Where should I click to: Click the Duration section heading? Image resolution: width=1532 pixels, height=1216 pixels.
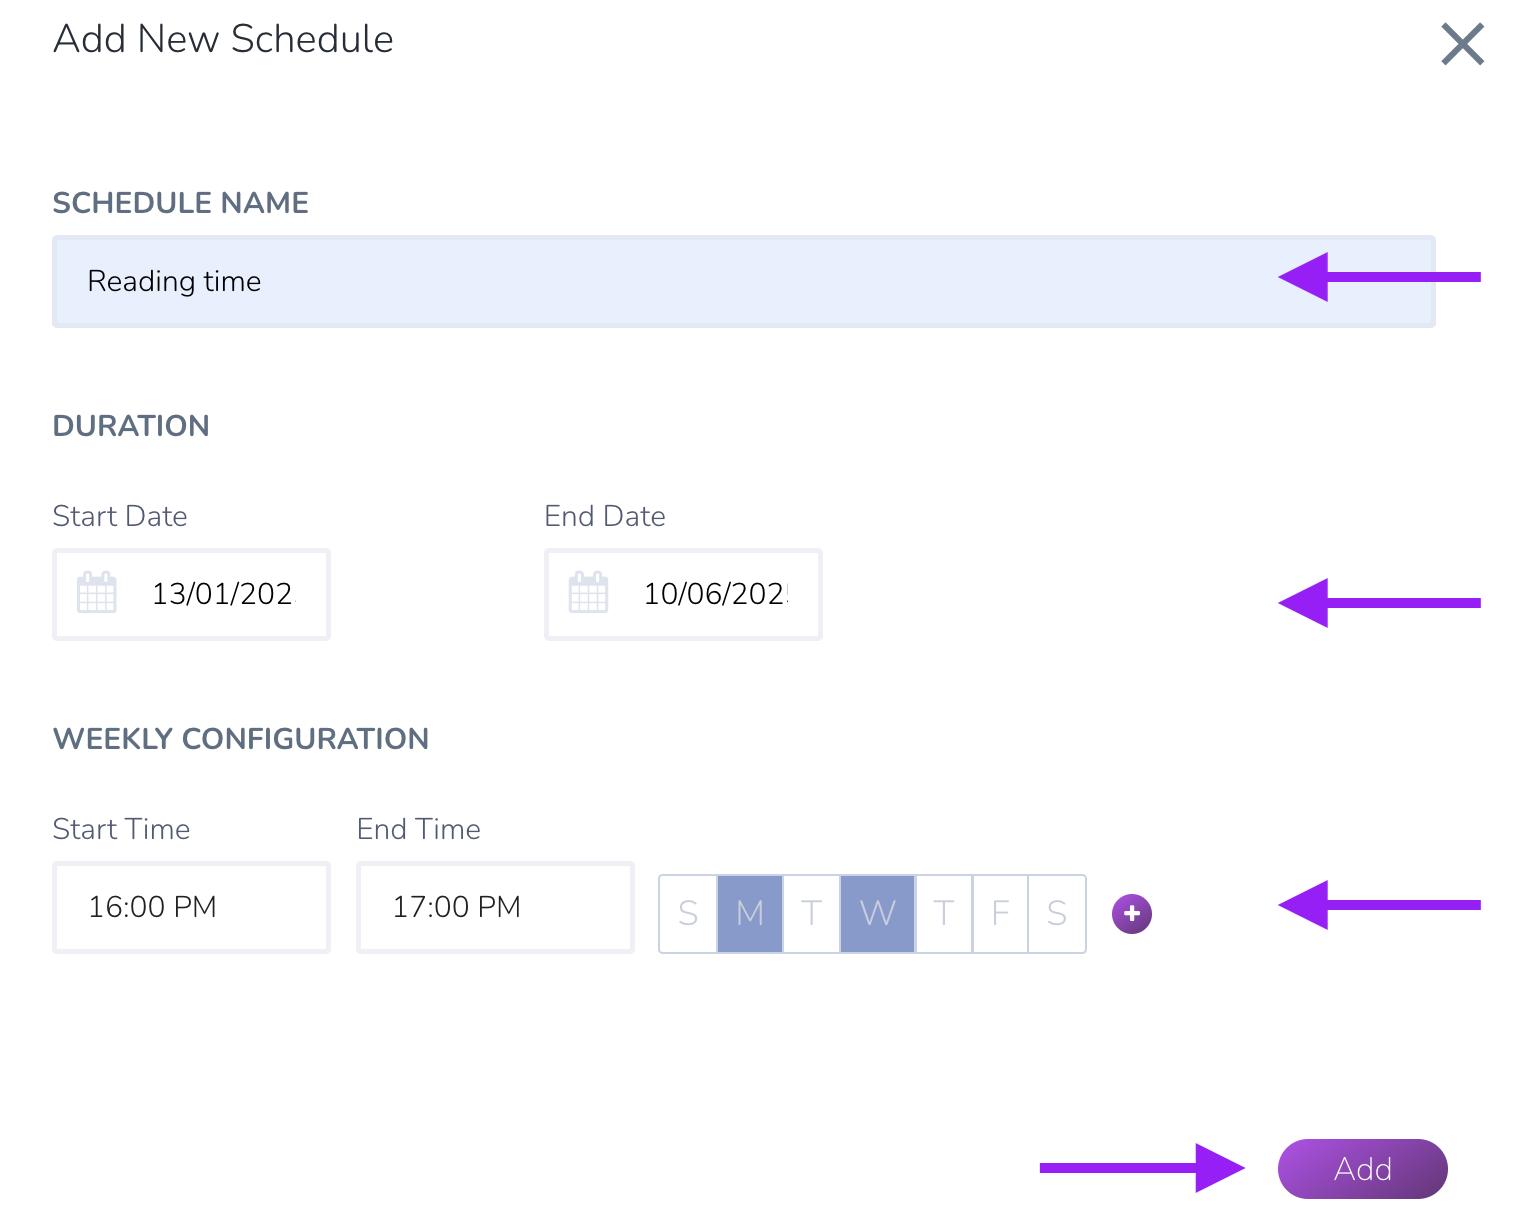point(131,426)
